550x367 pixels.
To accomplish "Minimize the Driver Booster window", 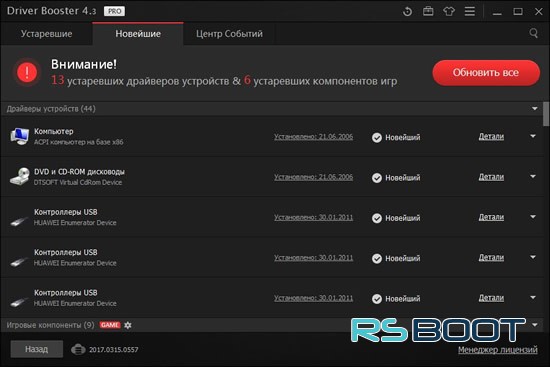I will [x=497, y=13].
